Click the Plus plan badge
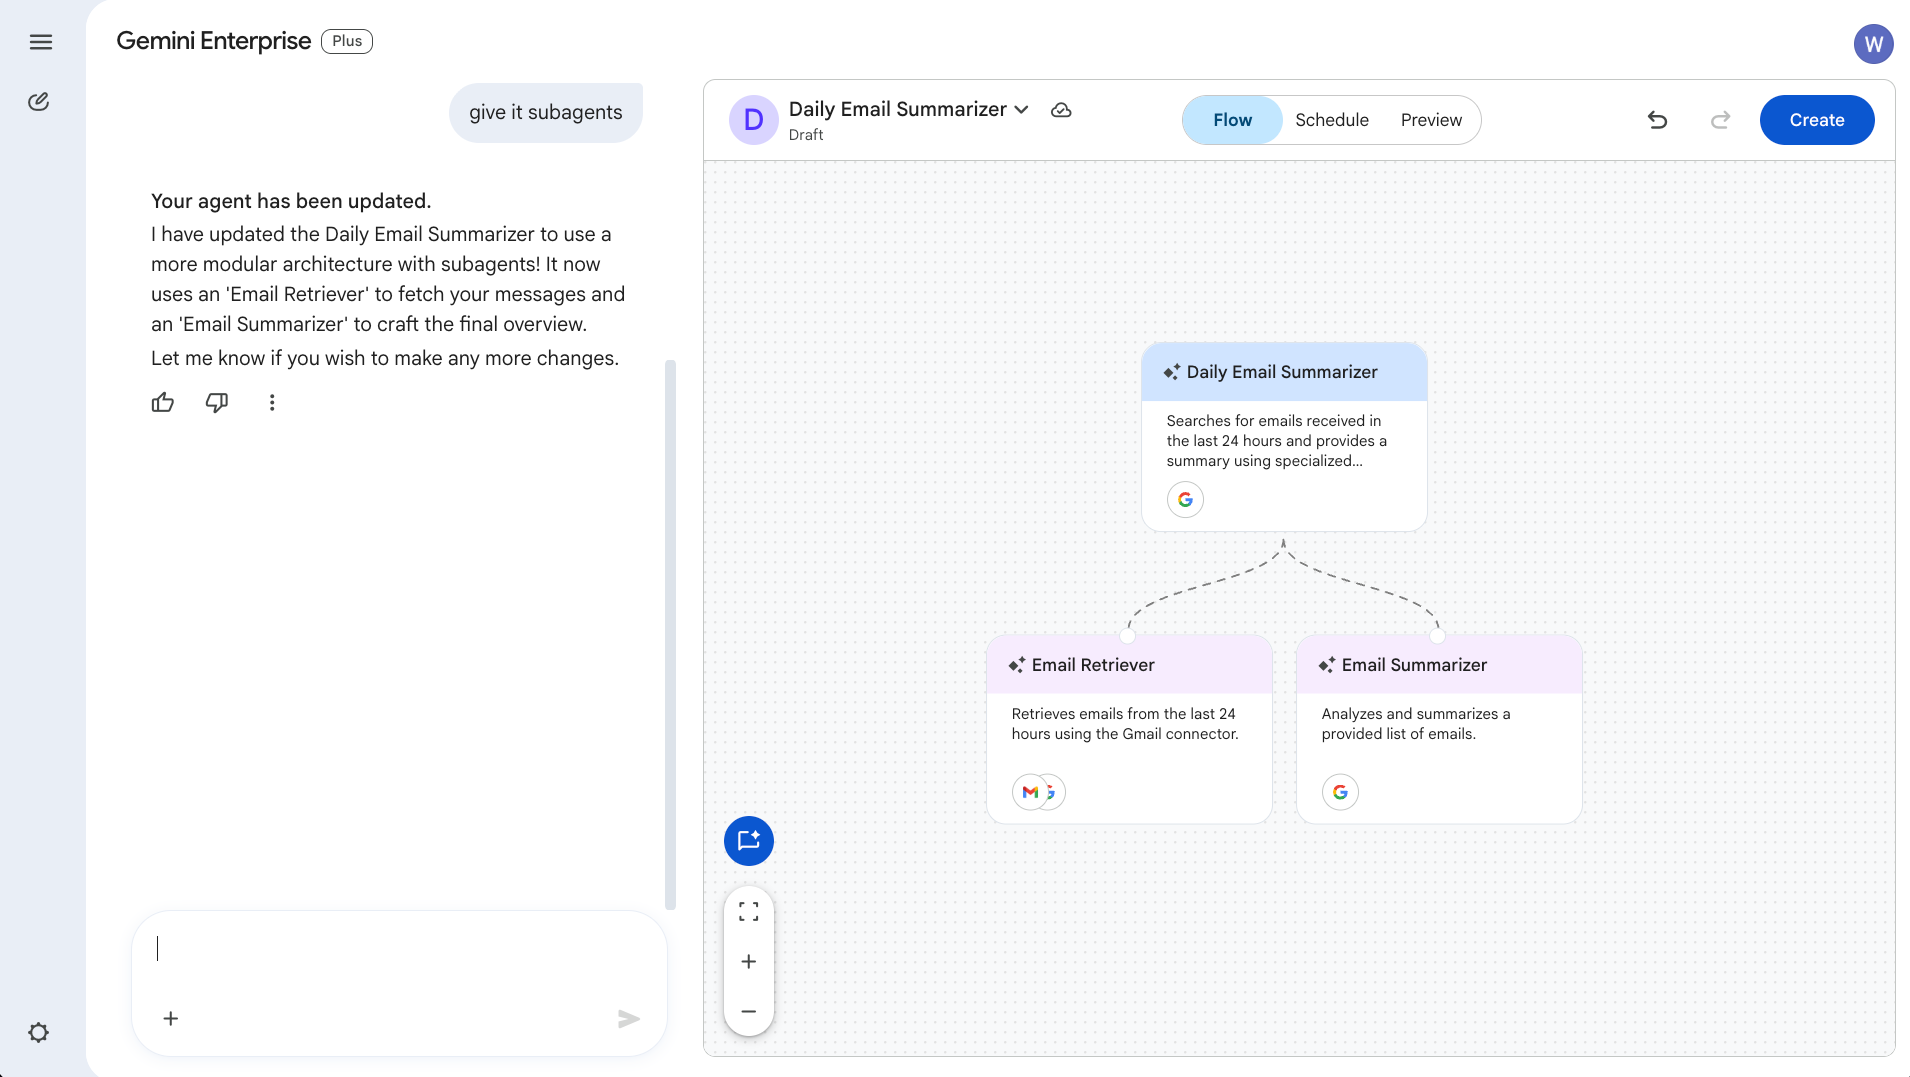 click(x=347, y=41)
